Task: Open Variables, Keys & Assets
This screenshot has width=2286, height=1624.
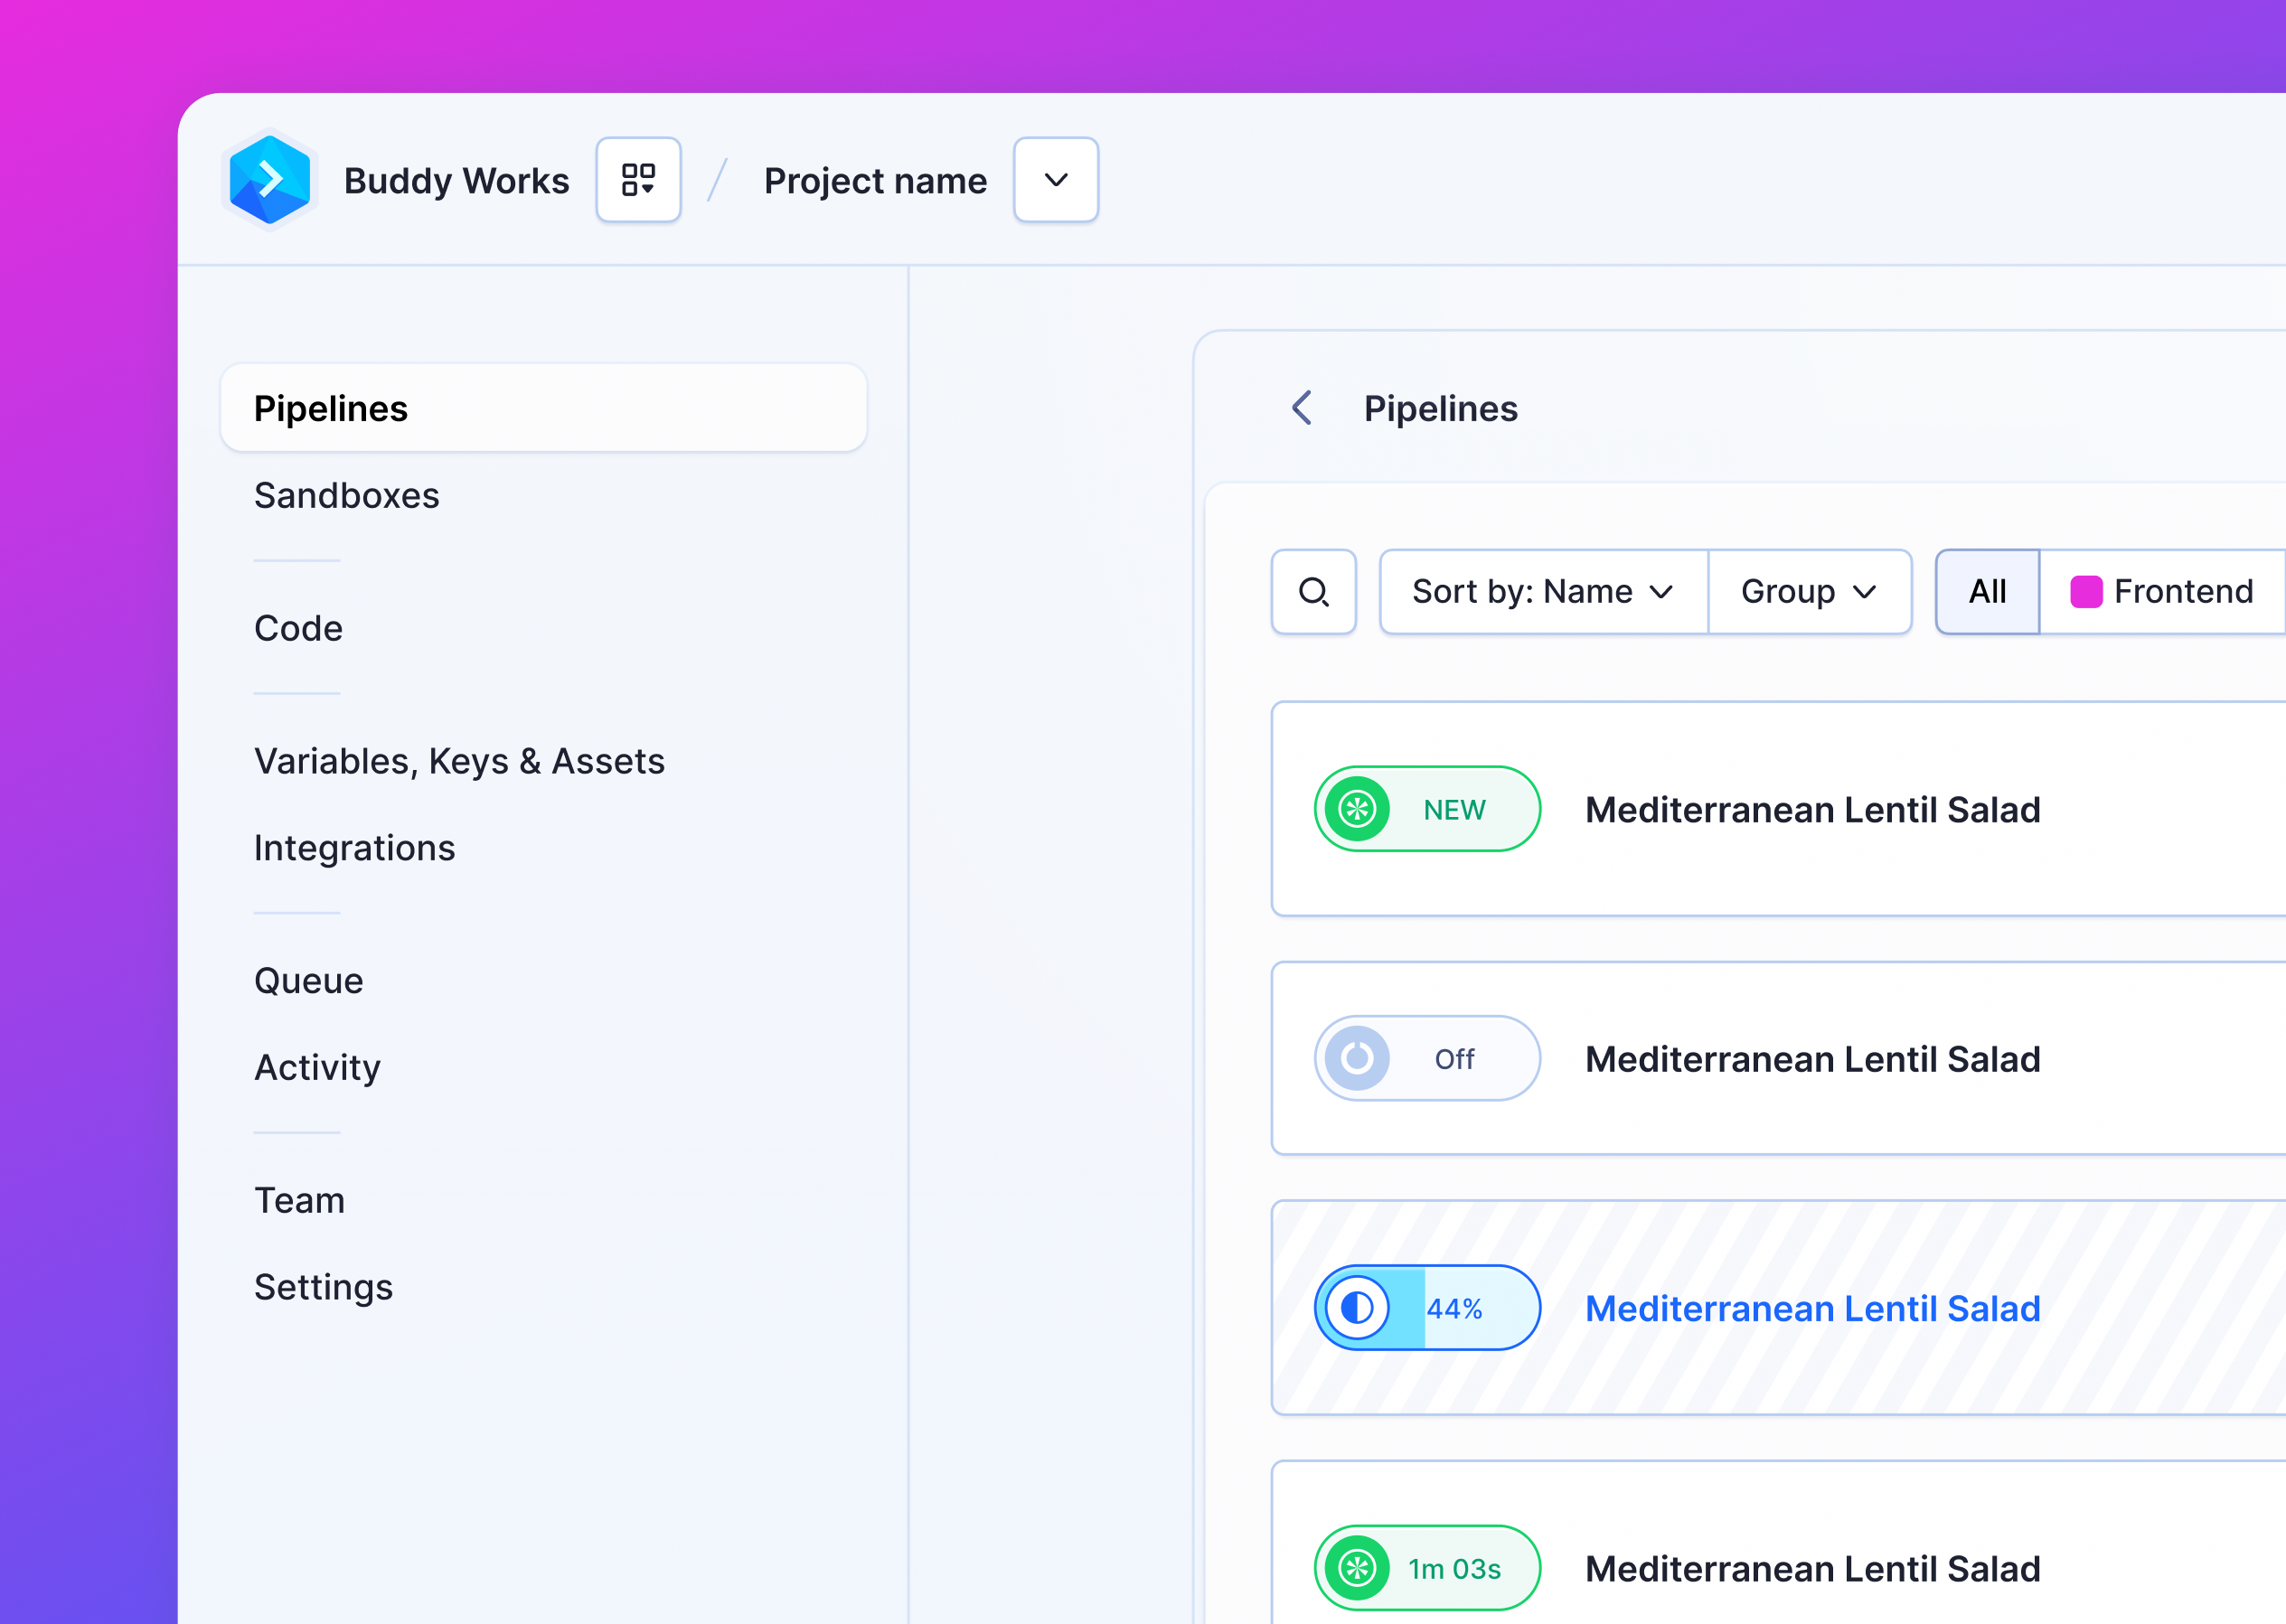Action: pos(459,761)
